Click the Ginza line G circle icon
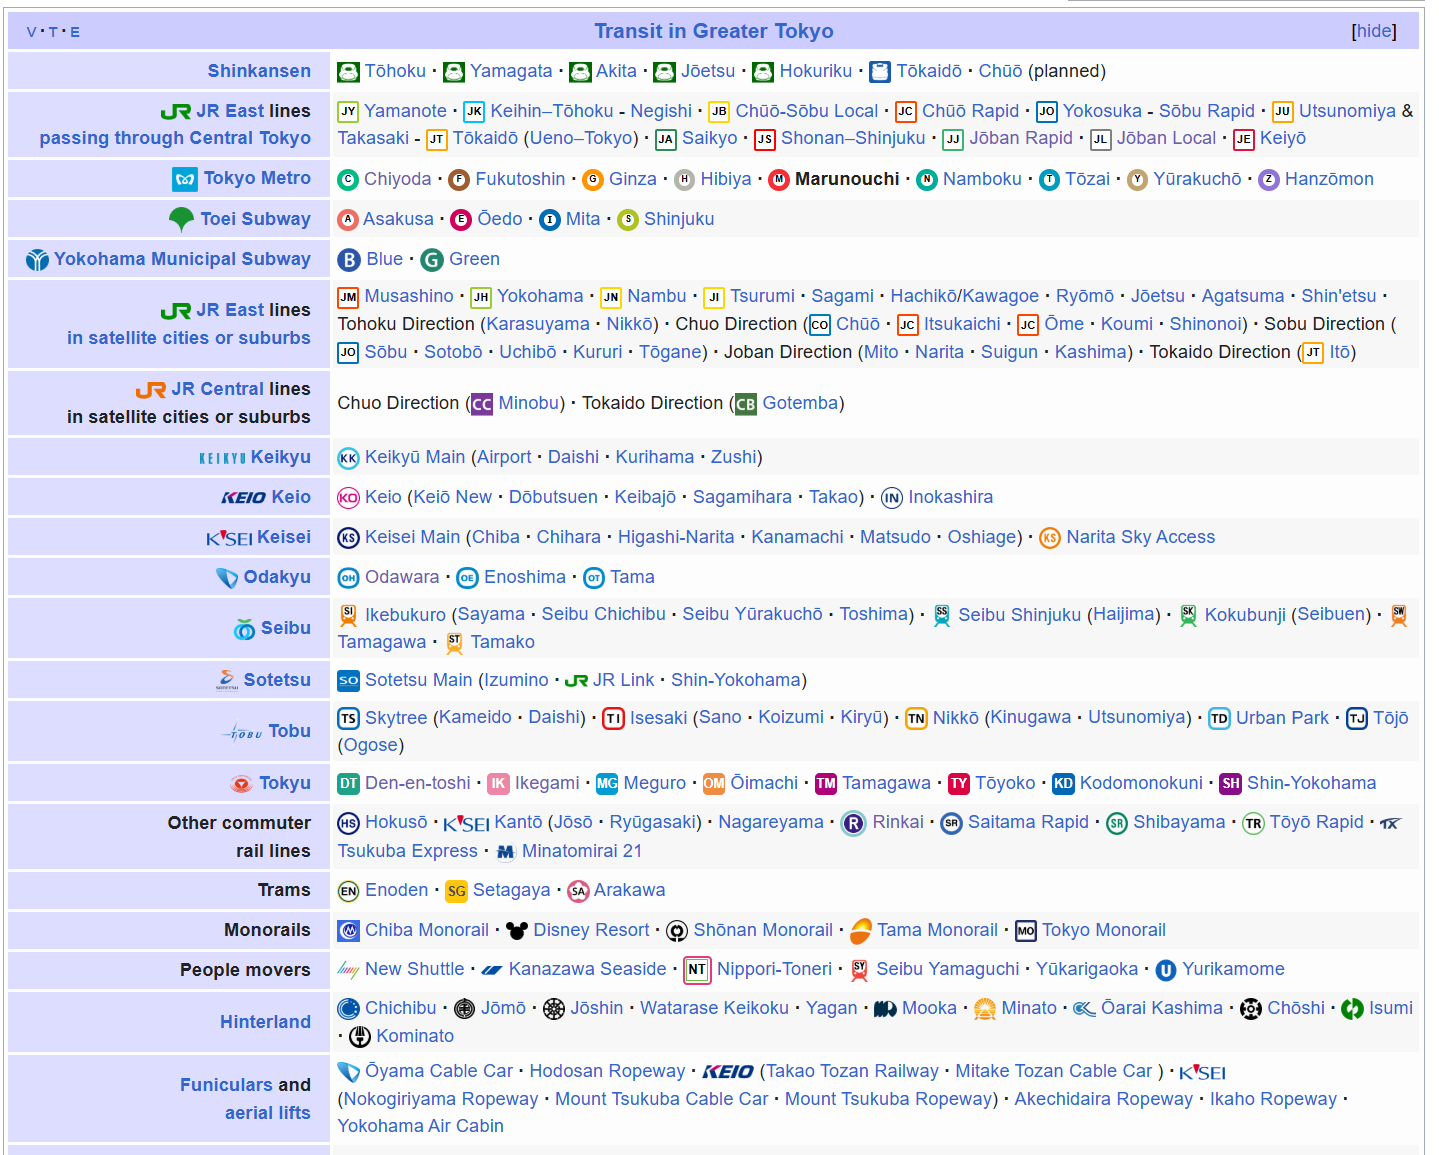Screen dimensions: 1439x1155 click(593, 180)
